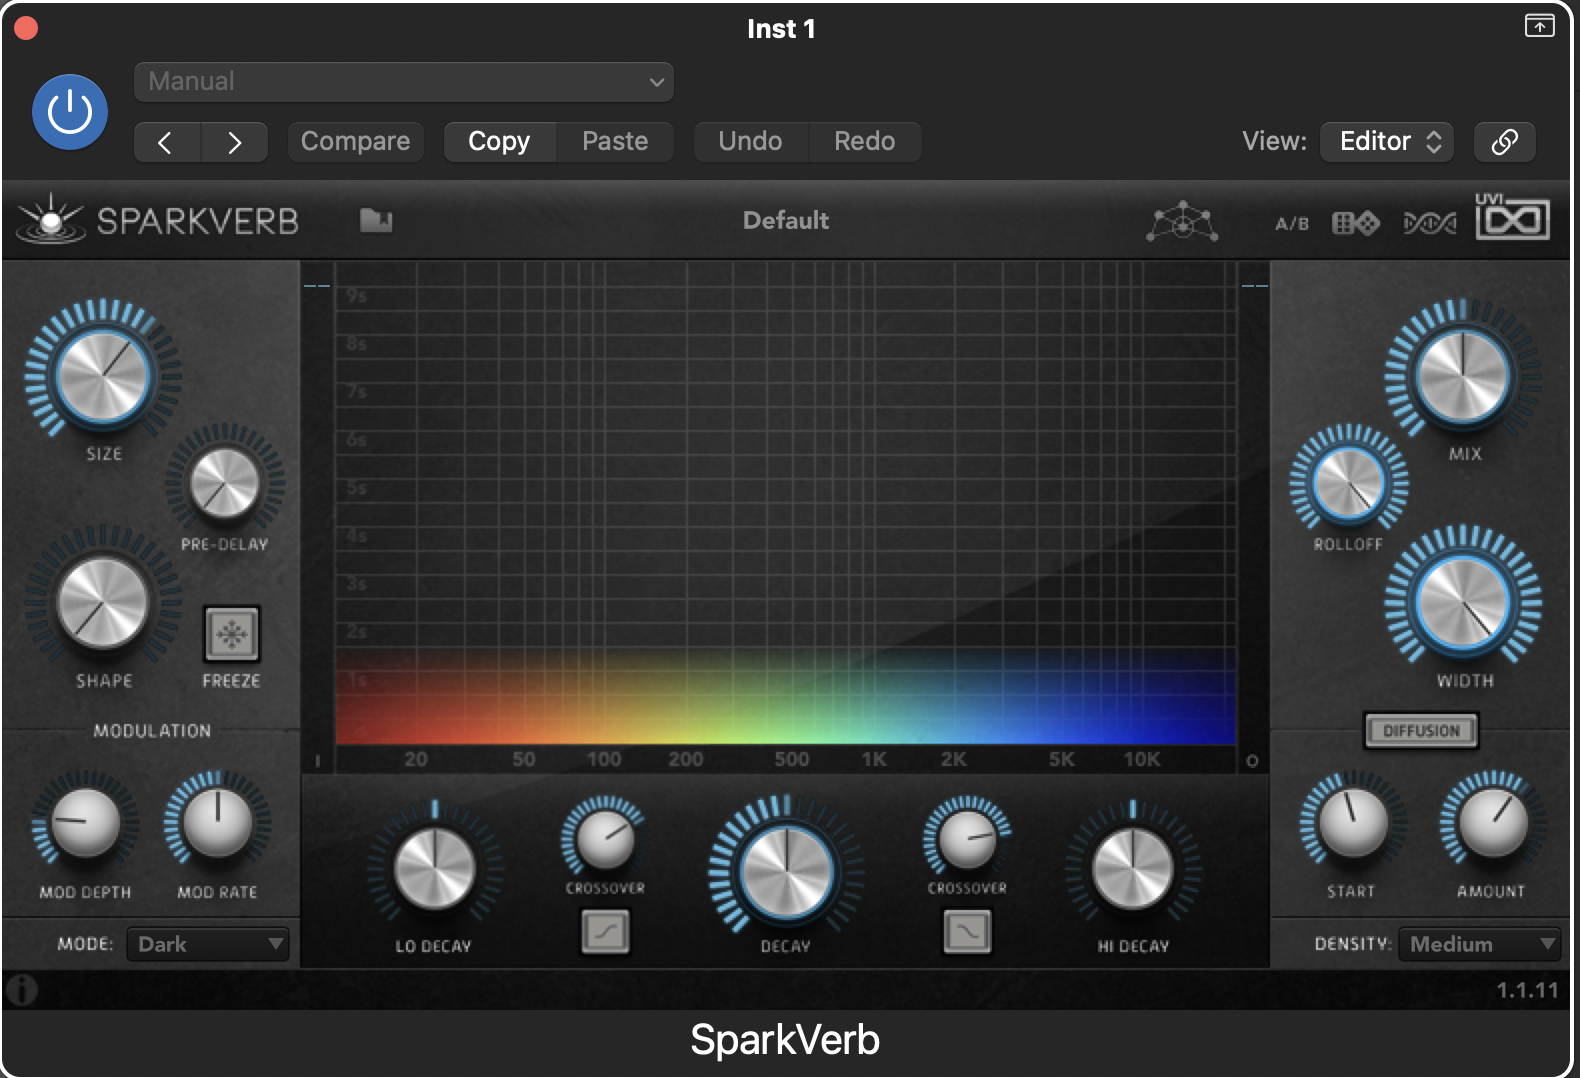Click the SparkVerb info icon
This screenshot has height=1078, width=1580.
tap(21, 990)
